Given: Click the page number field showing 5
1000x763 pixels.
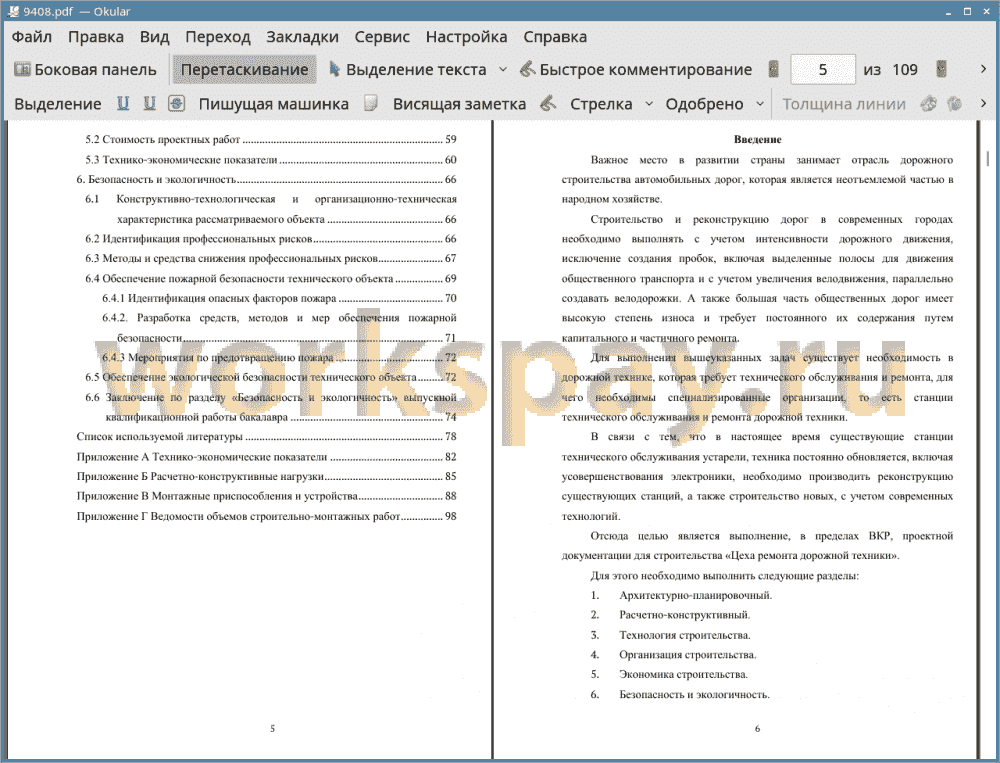Looking at the screenshot, I should (823, 69).
